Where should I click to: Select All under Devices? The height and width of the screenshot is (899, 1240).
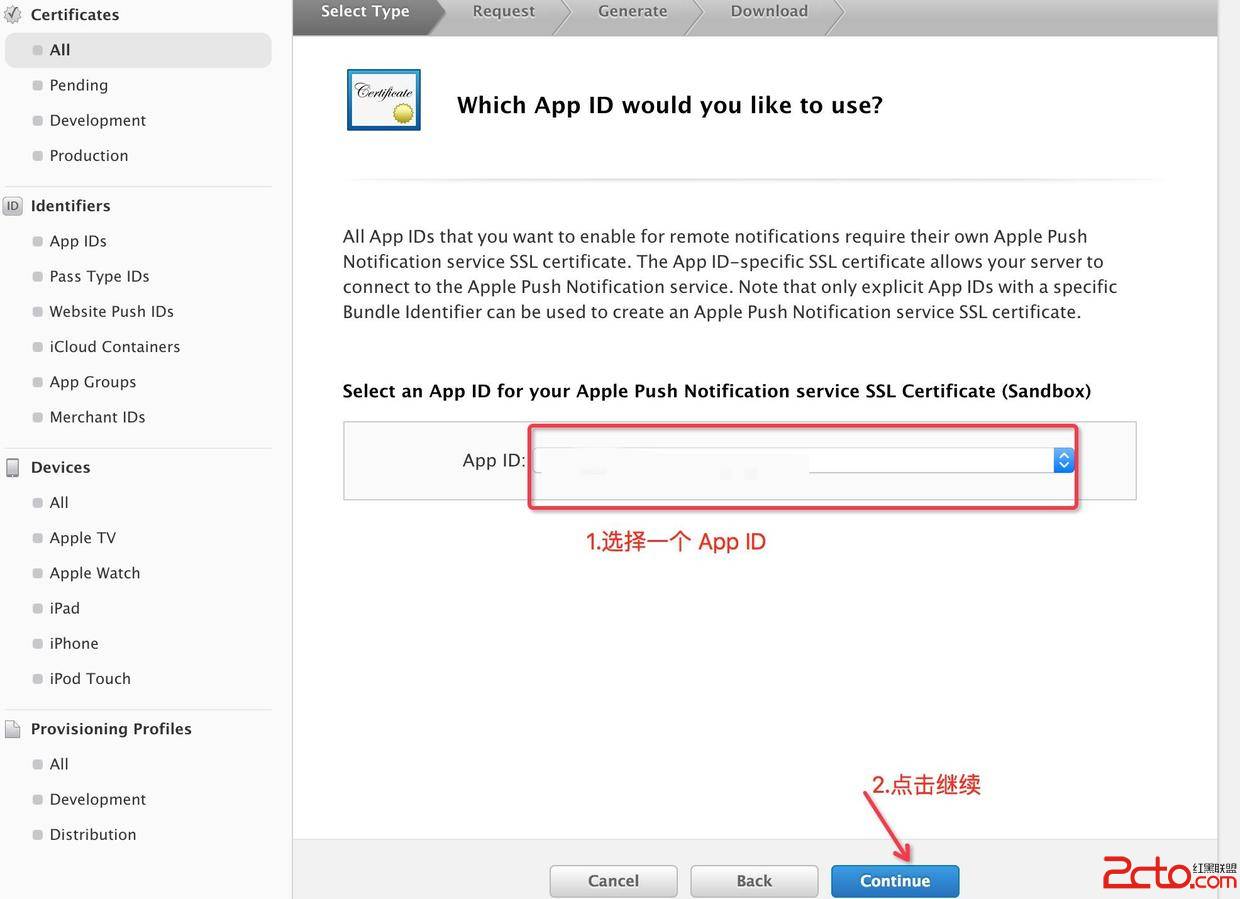pos(59,502)
